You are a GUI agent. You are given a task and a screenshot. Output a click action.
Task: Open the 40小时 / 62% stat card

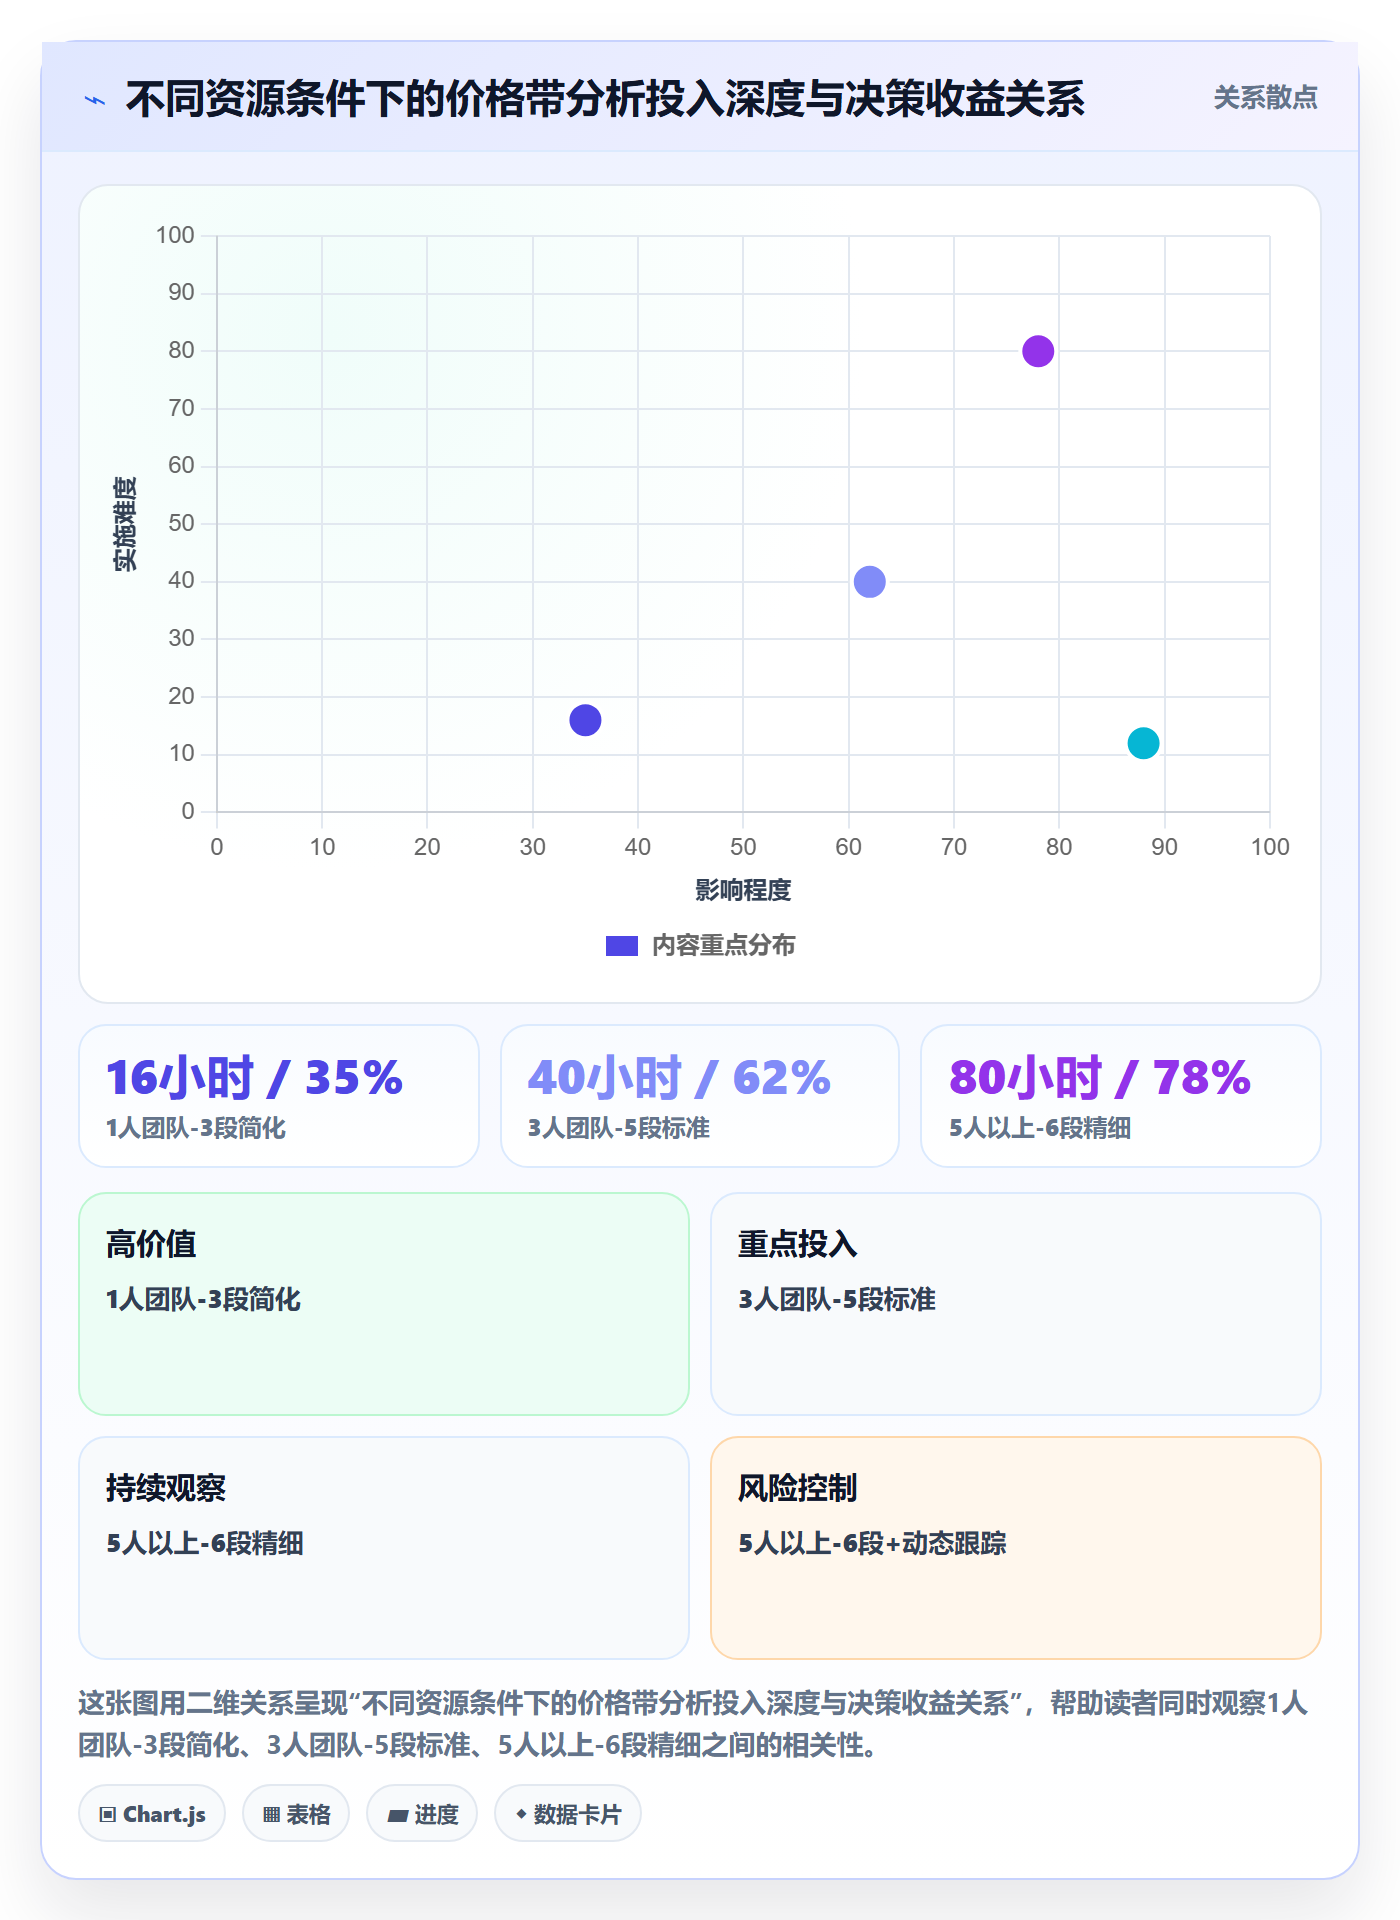click(x=700, y=1096)
